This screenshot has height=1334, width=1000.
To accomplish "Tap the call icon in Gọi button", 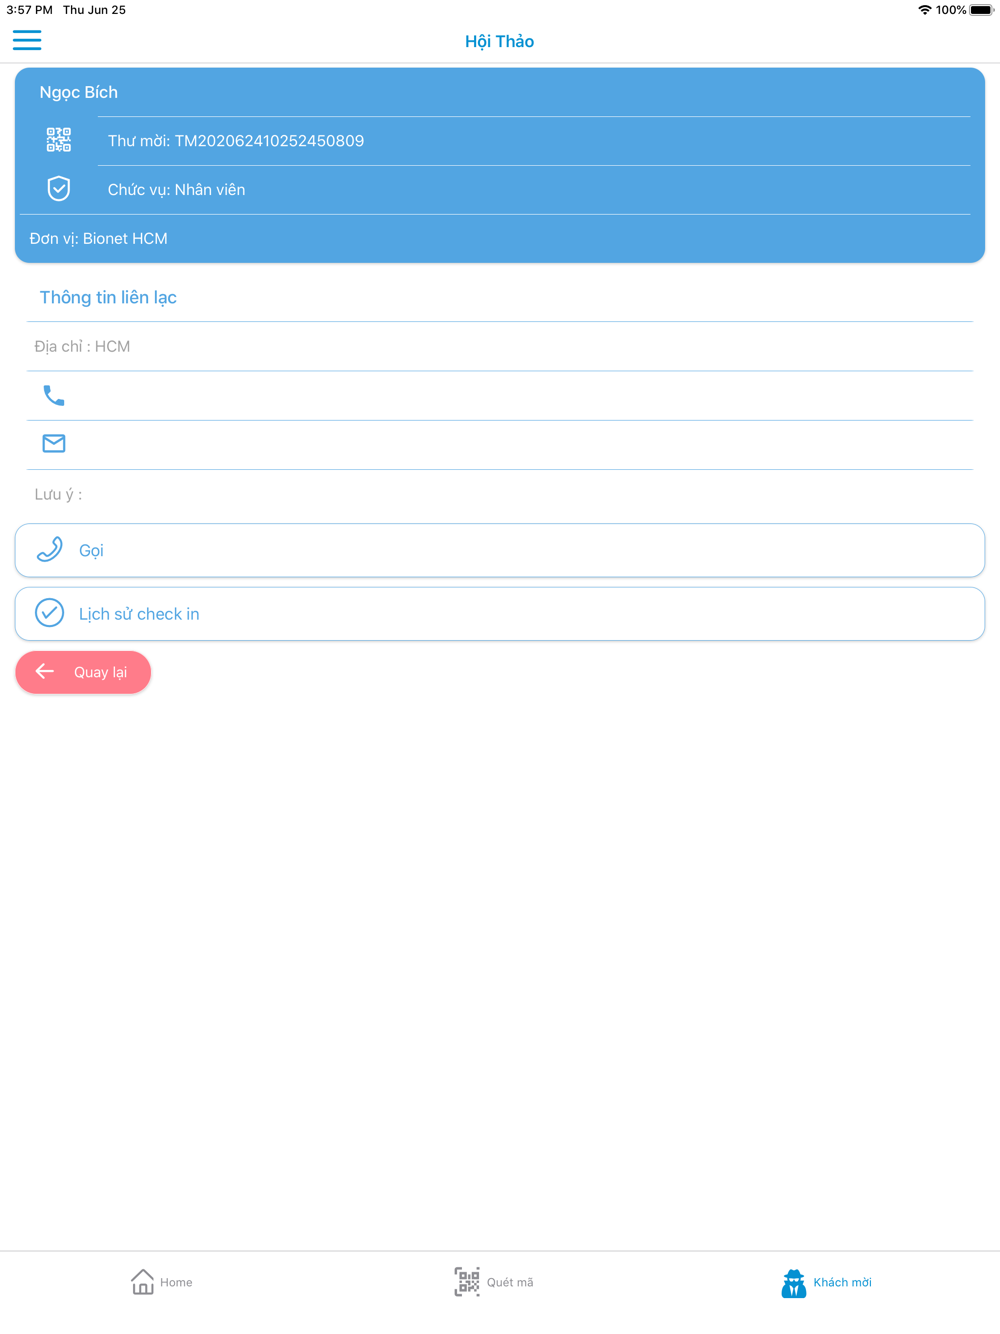I will click(x=50, y=549).
